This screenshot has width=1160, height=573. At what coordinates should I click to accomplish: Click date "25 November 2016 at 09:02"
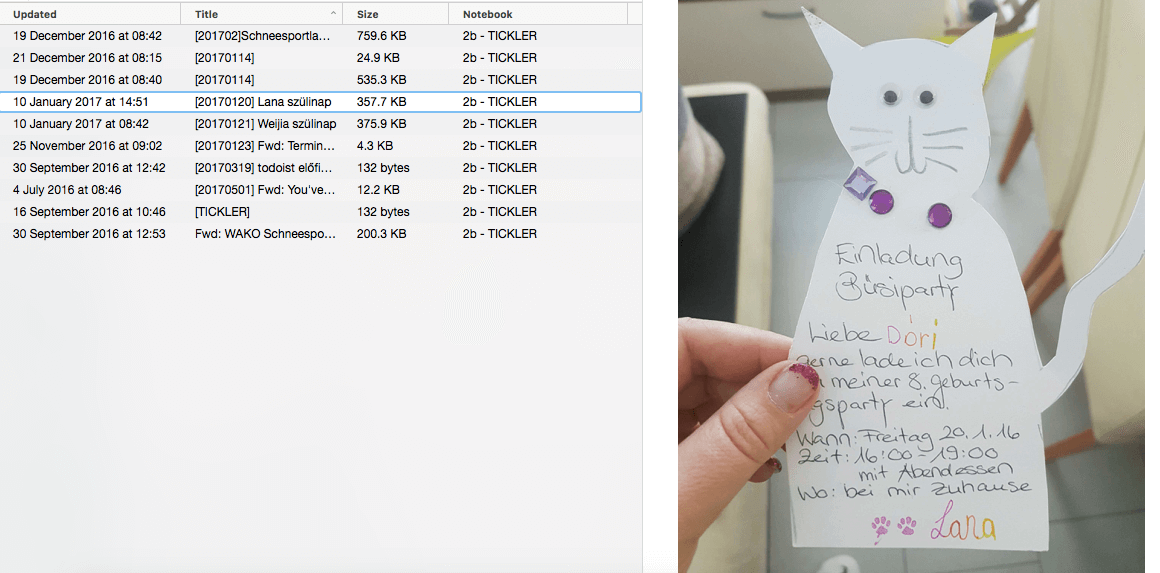tap(87, 146)
